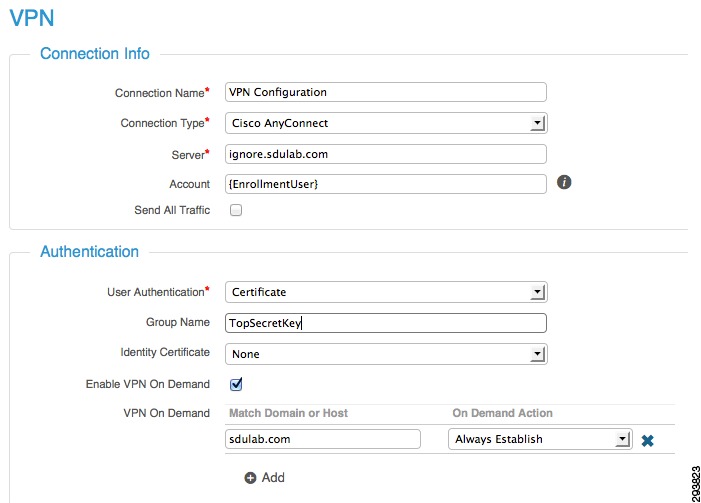Uncheck Enable VPN On Demand
The width and height of the screenshot is (701, 503).
pyautogui.click(x=236, y=384)
